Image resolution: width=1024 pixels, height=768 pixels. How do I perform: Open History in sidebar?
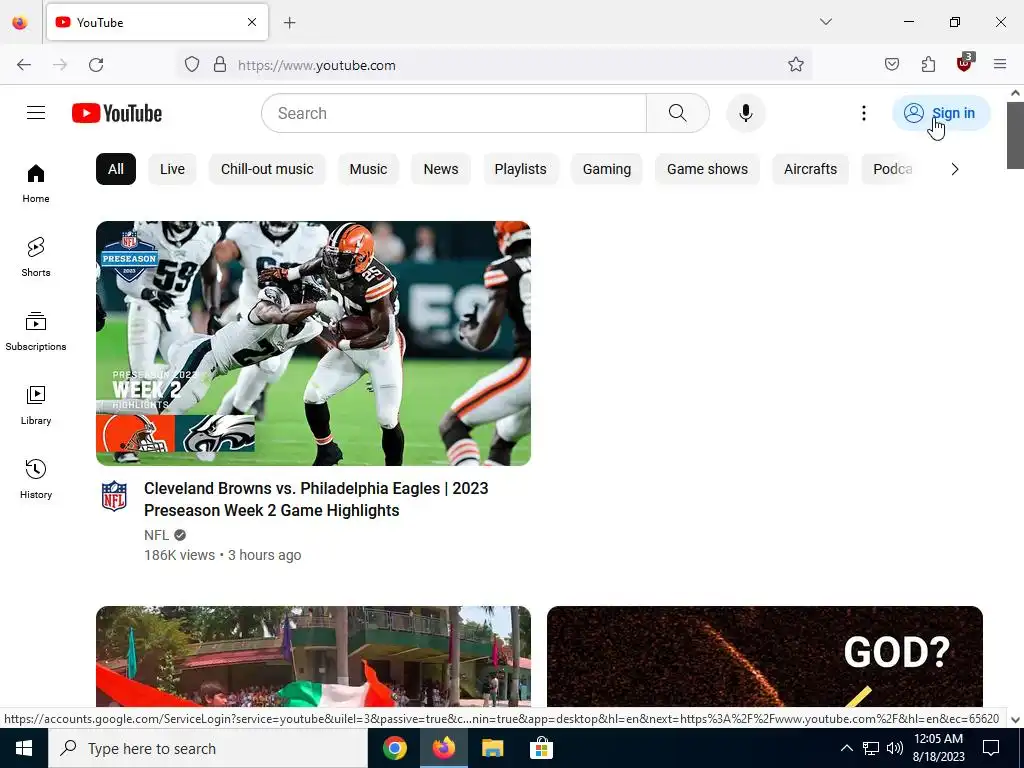[36, 479]
